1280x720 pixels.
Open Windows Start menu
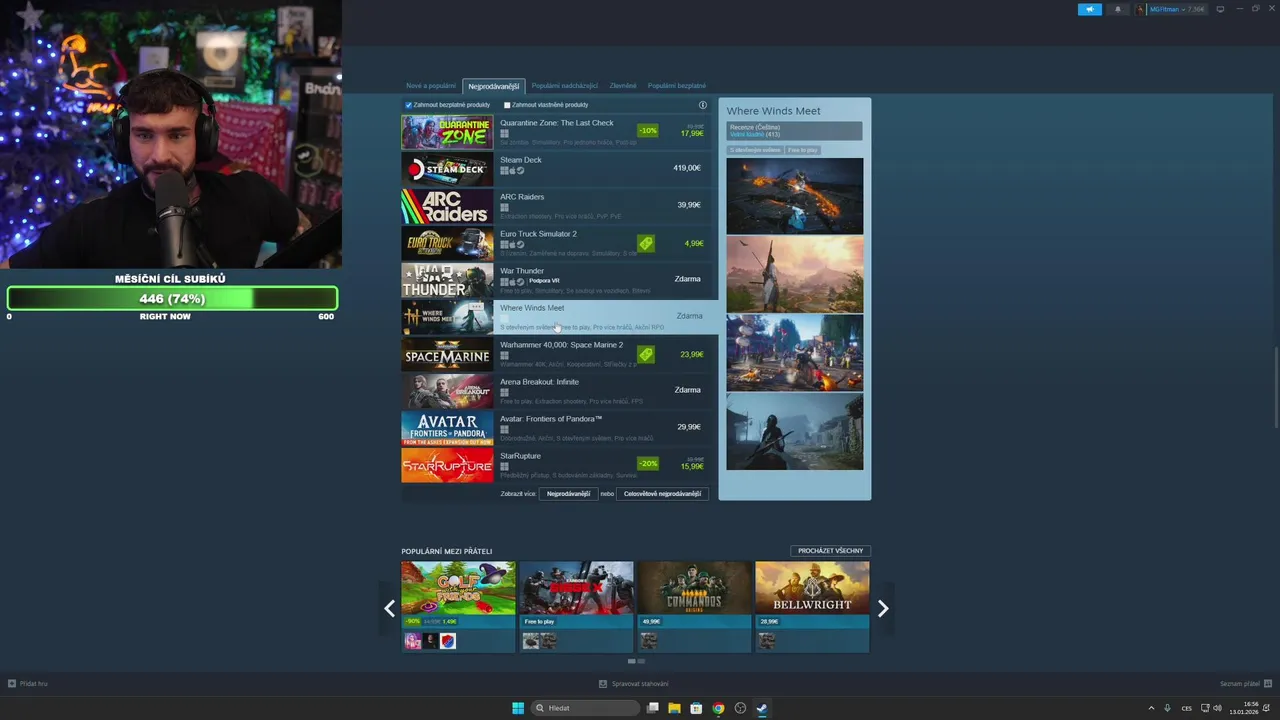(518, 708)
